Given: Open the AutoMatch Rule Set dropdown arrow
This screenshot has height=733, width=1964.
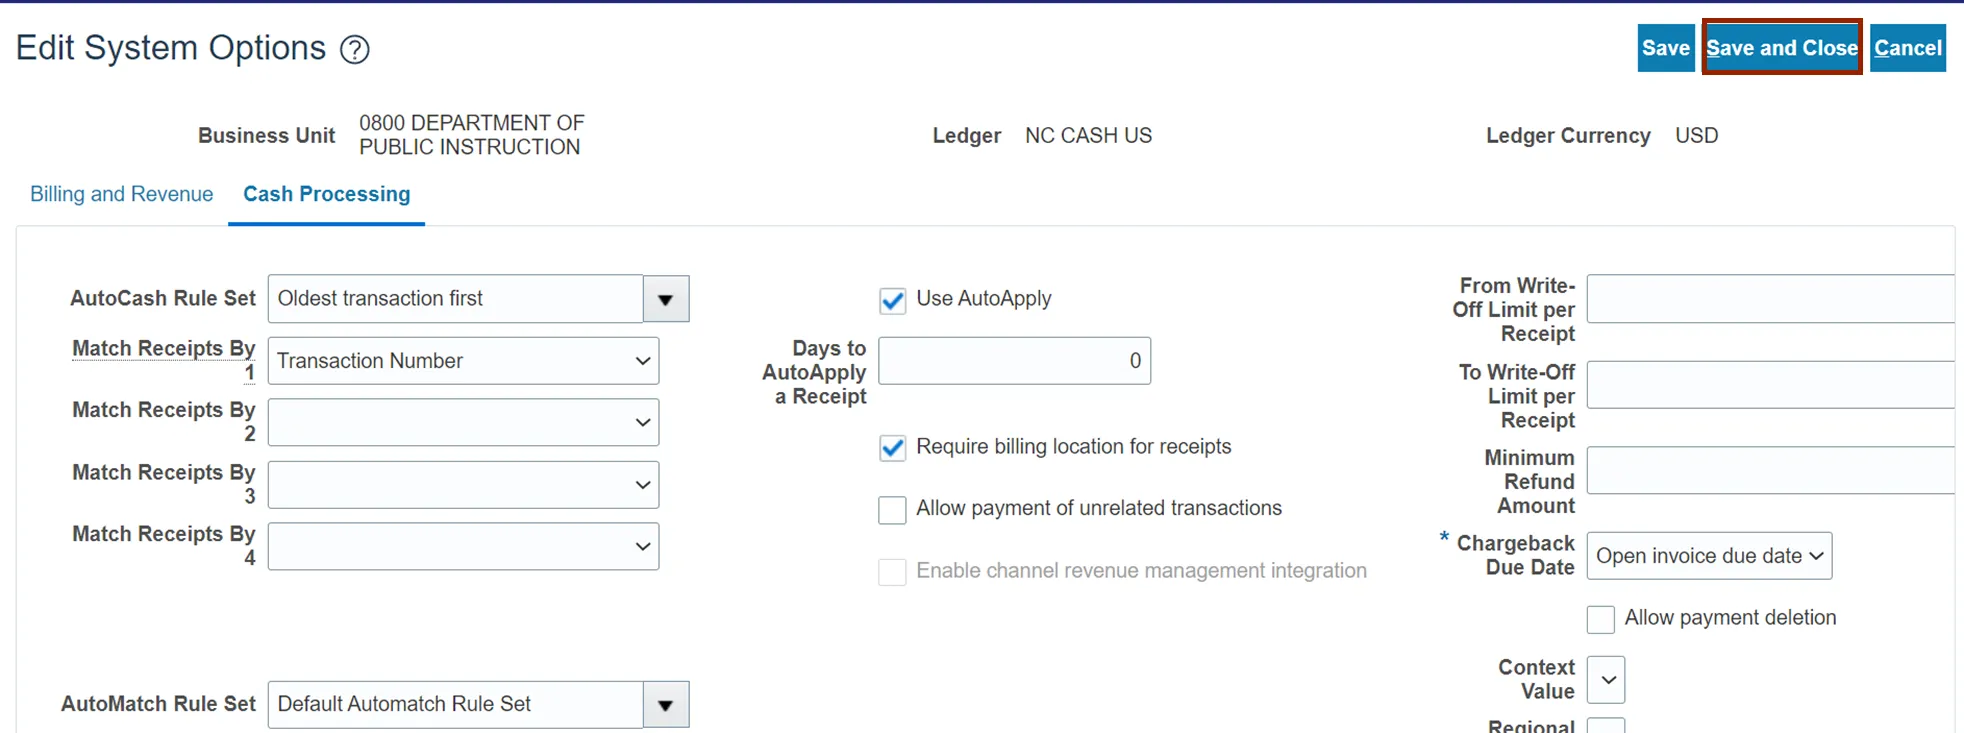Looking at the screenshot, I should pyautogui.click(x=666, y=705).
